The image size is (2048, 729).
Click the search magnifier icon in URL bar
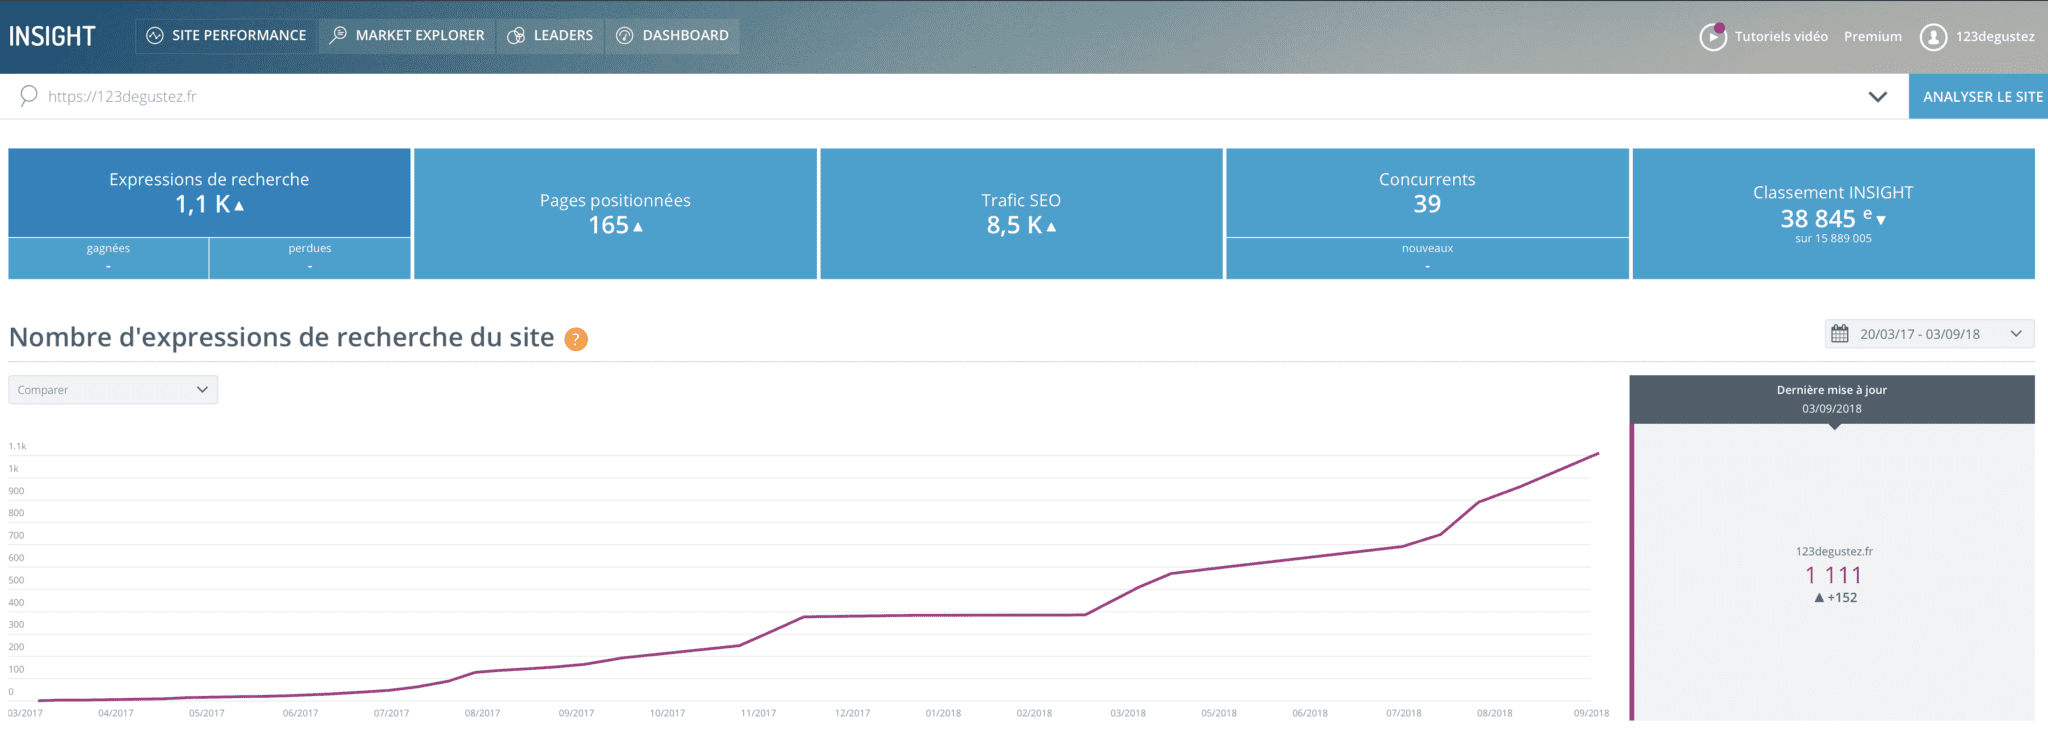click(x=29, y=96)
